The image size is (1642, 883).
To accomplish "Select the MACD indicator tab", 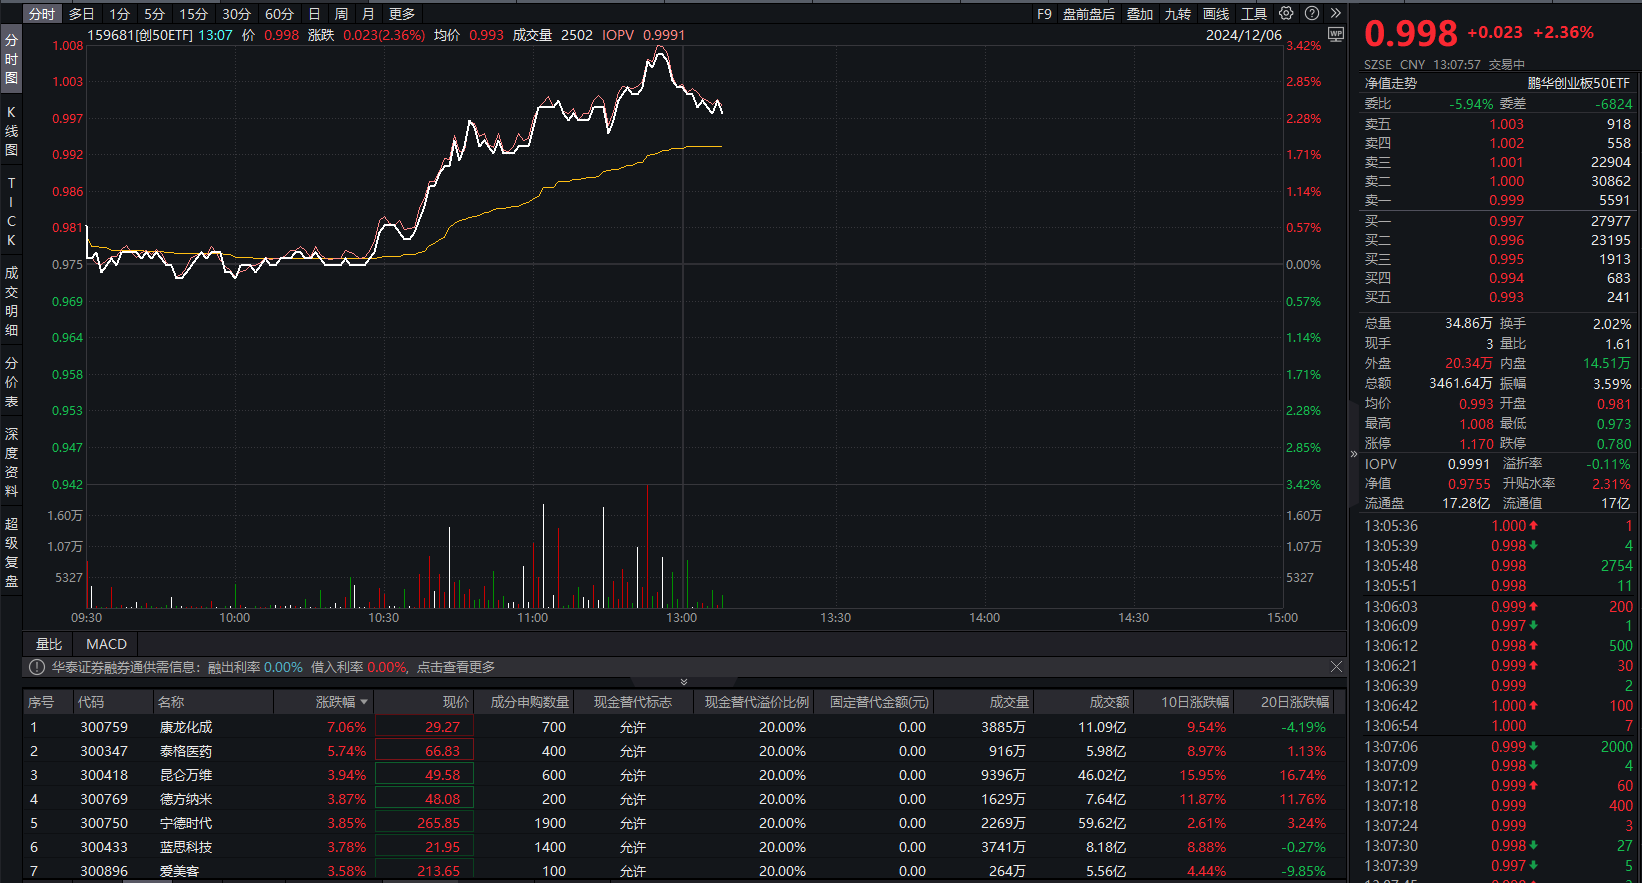I will pyautogui.click(x=106, y=644).
